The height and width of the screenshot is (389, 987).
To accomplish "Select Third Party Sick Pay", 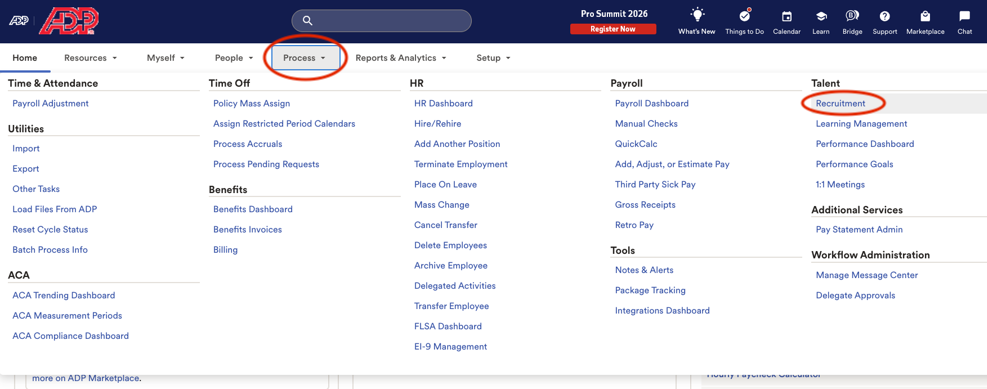I will point(655,184).
